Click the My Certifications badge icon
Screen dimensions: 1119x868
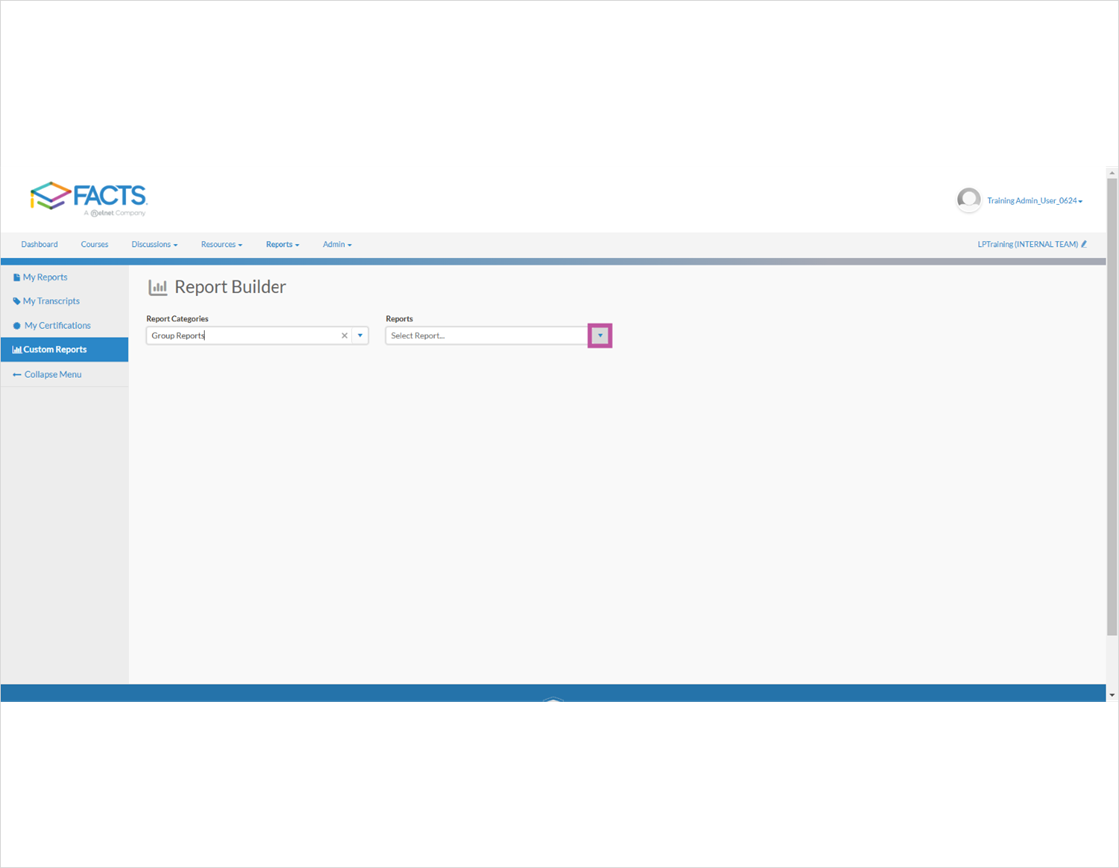tap(16, 325)
